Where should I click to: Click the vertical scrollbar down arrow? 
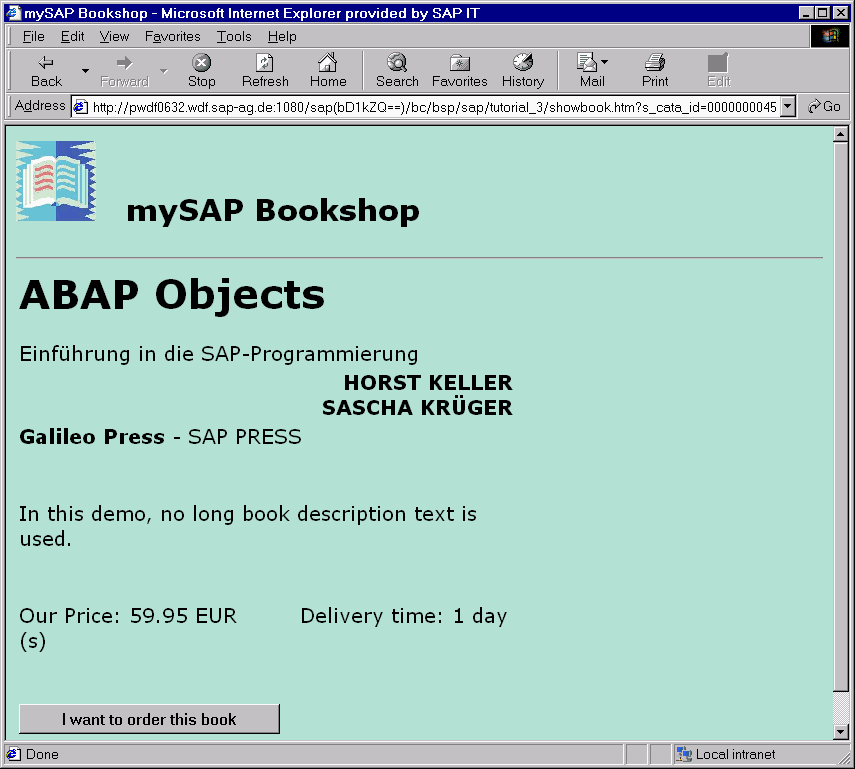coord(841,732)
